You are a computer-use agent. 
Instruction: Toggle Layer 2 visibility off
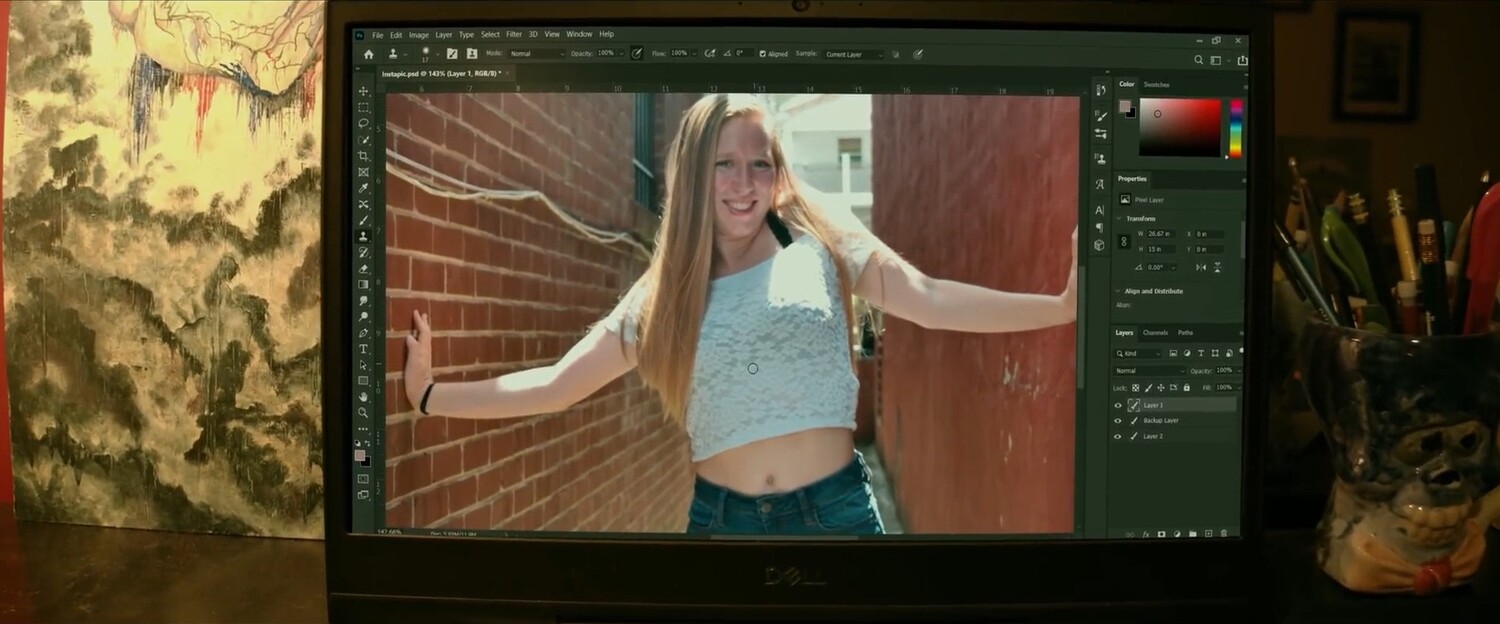coord(1118,435)
